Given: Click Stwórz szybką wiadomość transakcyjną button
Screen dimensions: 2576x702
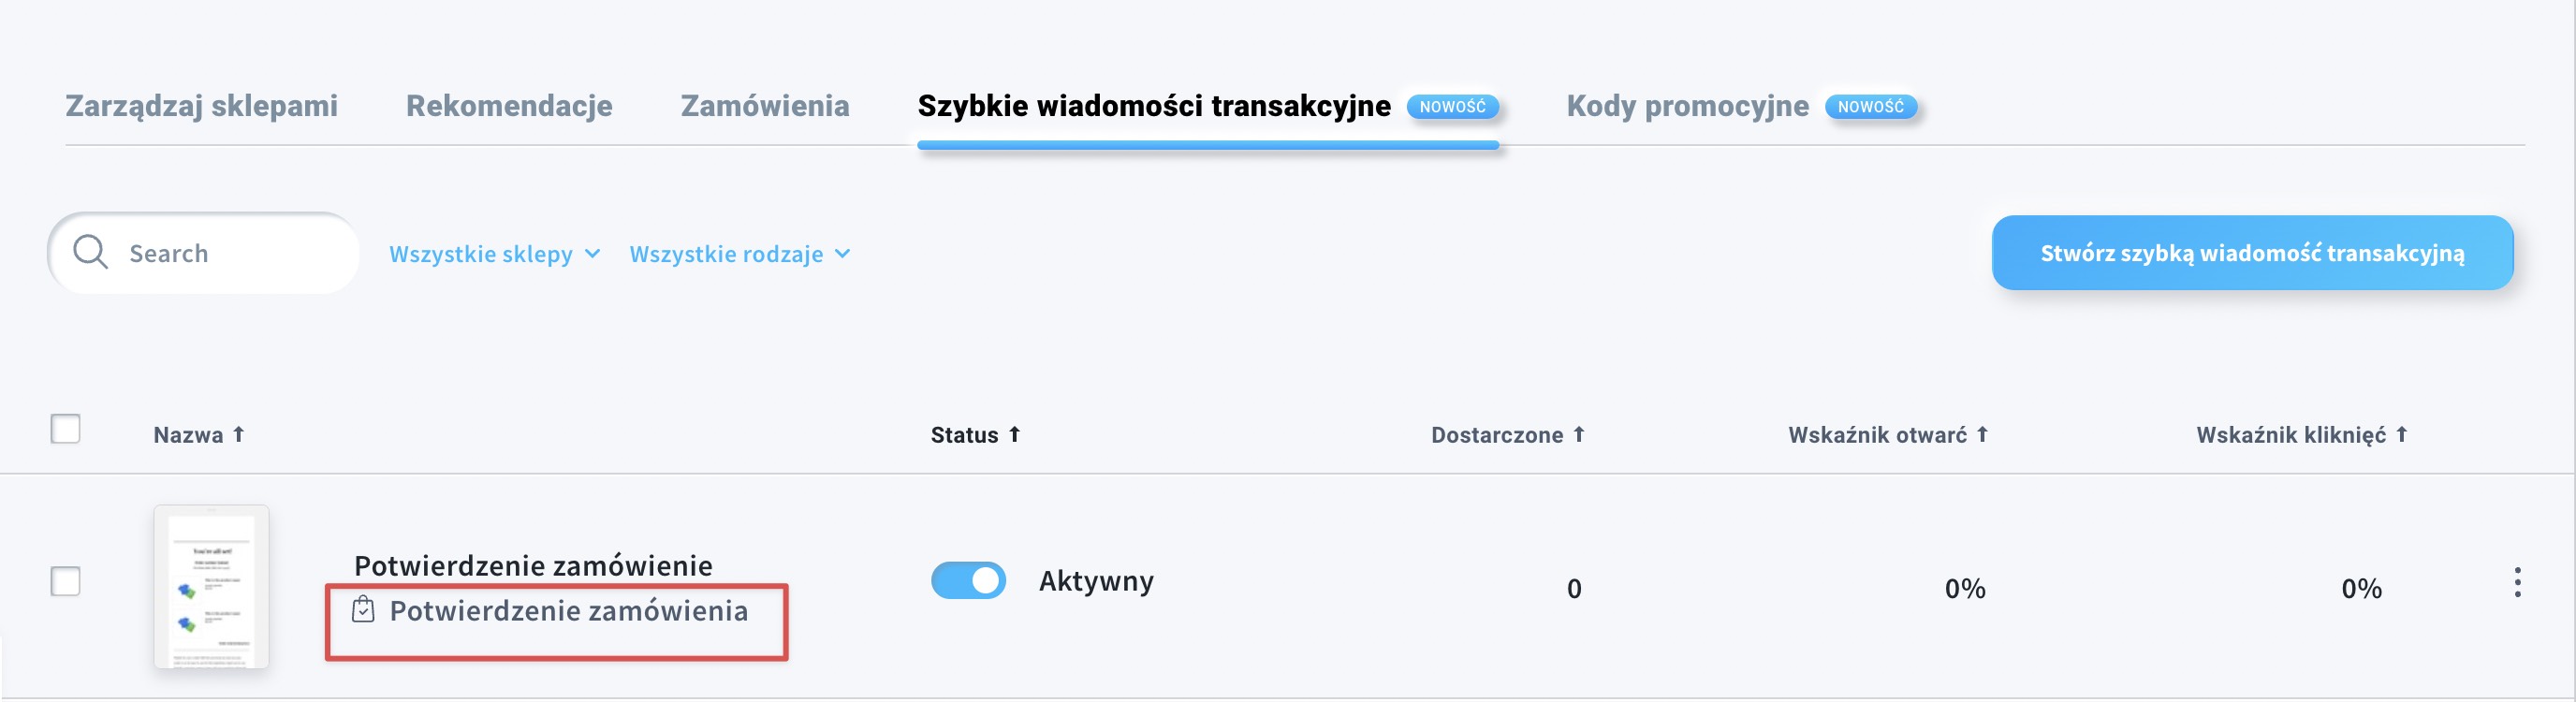Looking at the screenshot, I should (x=2252, y=253).
